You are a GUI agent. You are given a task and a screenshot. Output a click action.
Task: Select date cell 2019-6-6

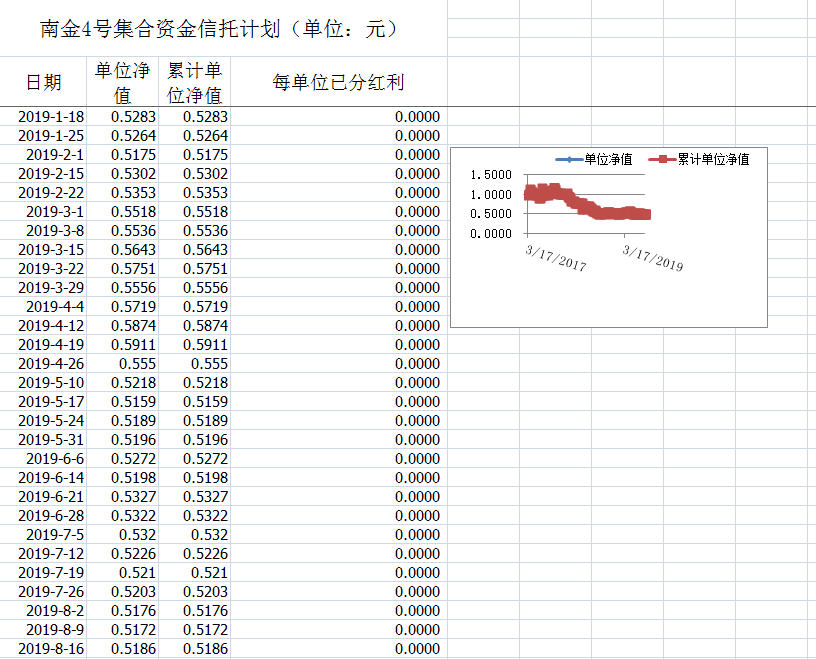(x=43, y=459)
